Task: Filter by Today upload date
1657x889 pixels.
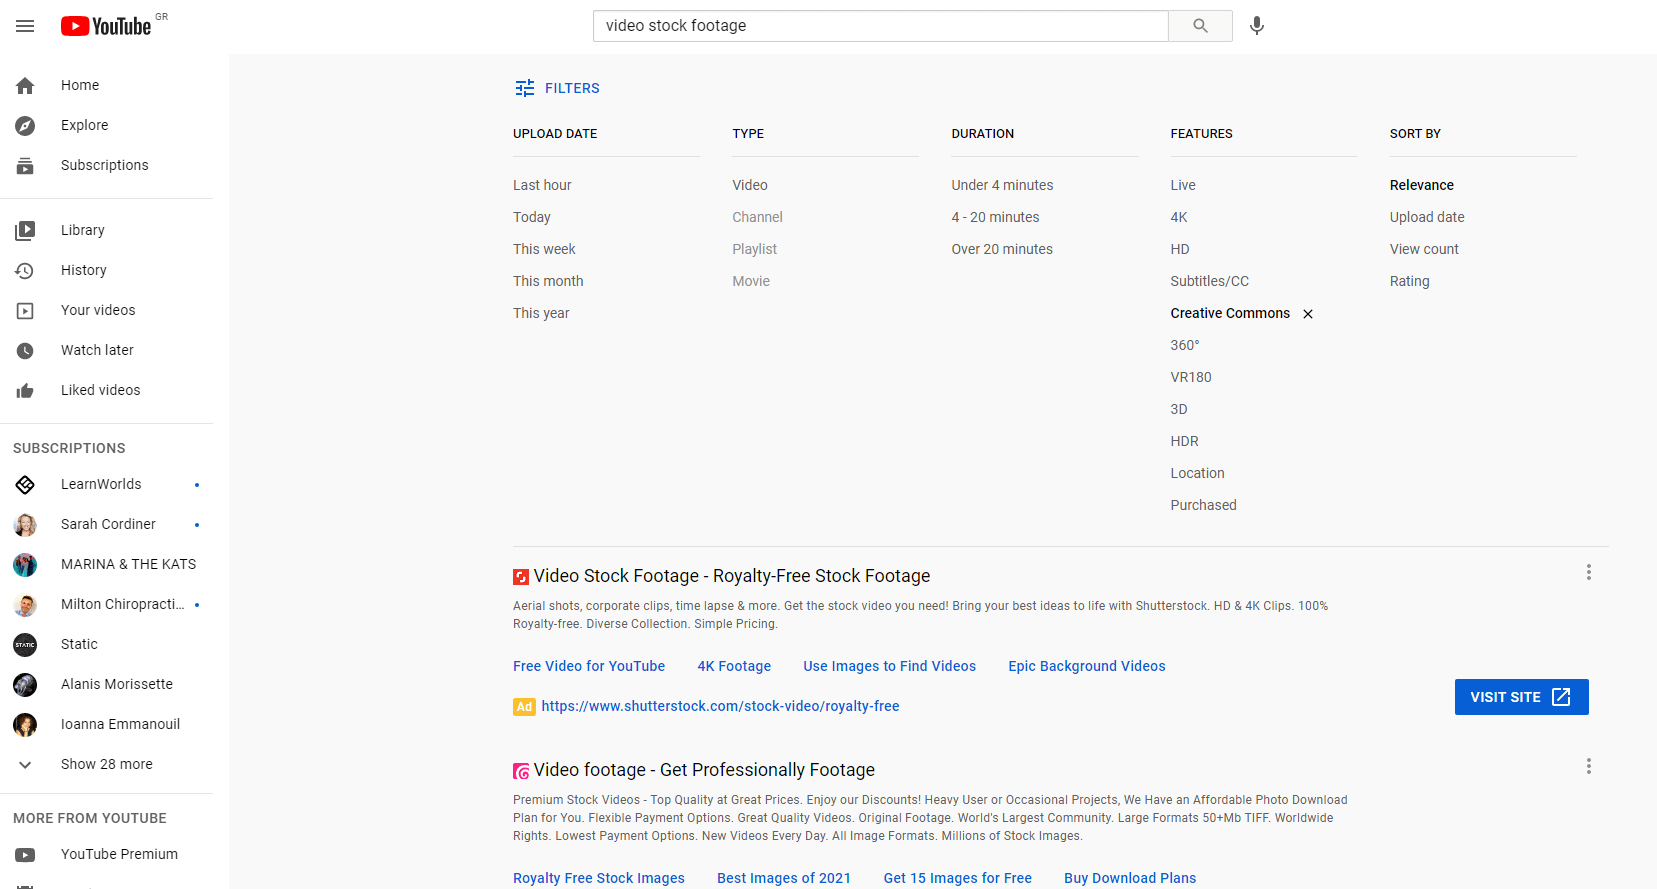Action: [x=532, y=217]
